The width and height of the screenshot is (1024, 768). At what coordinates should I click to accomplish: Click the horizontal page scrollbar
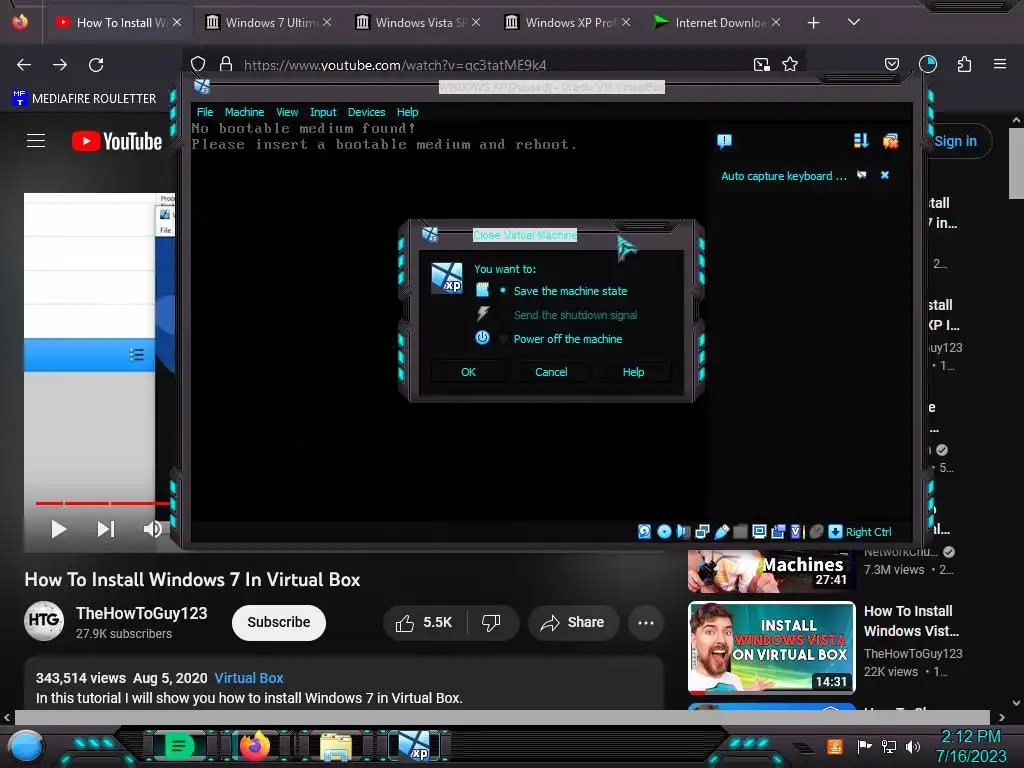pos(502,717)
